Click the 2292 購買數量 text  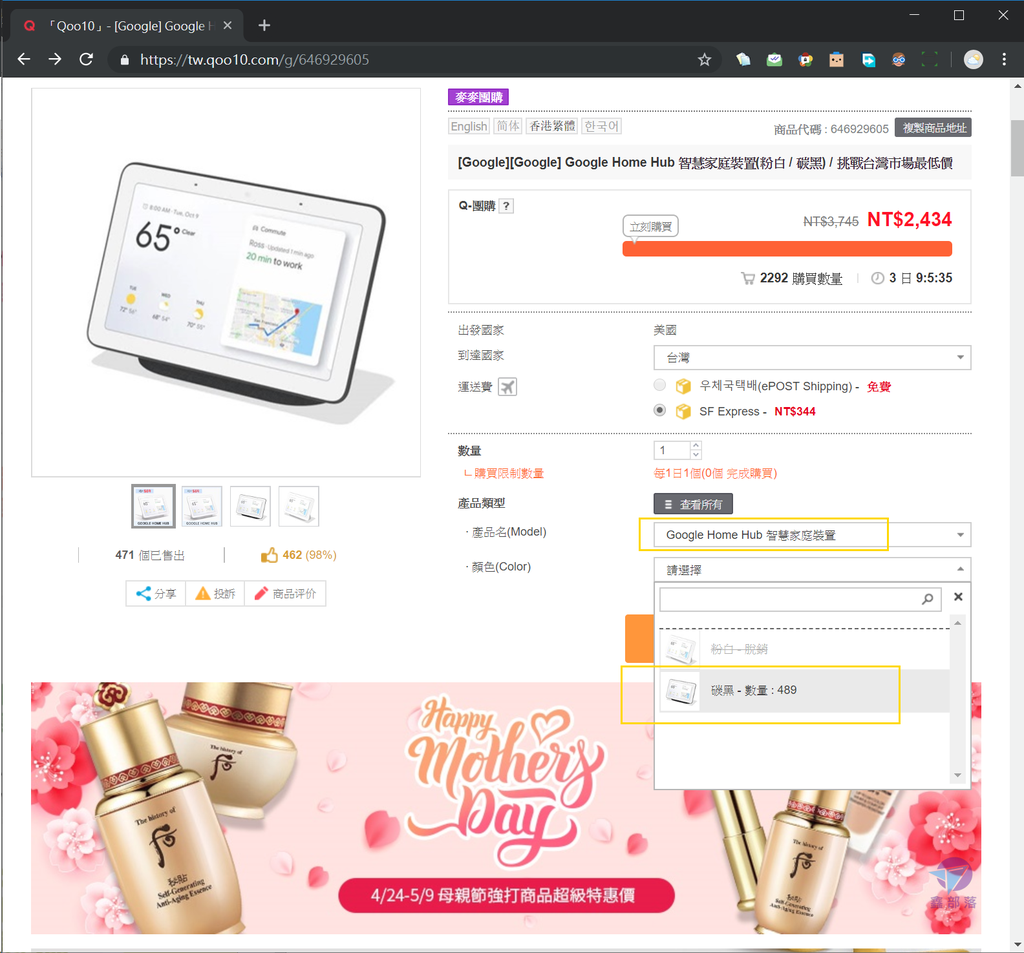click(x=801, y=278)
